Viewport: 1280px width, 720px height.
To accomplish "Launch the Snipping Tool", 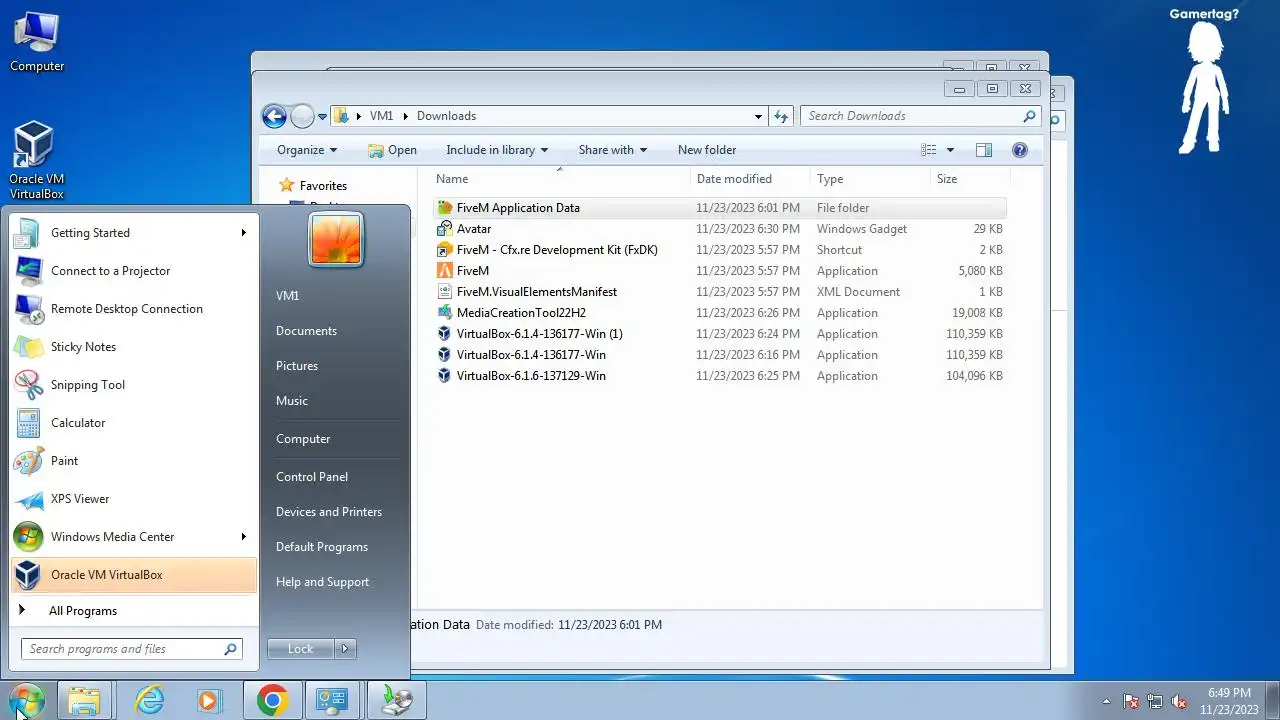I will tap(133, 385).
